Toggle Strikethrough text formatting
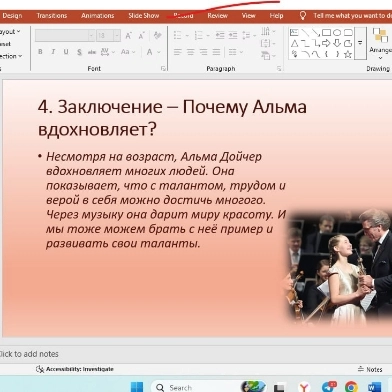Screen dimensions: 392x392 click(92, 52)
